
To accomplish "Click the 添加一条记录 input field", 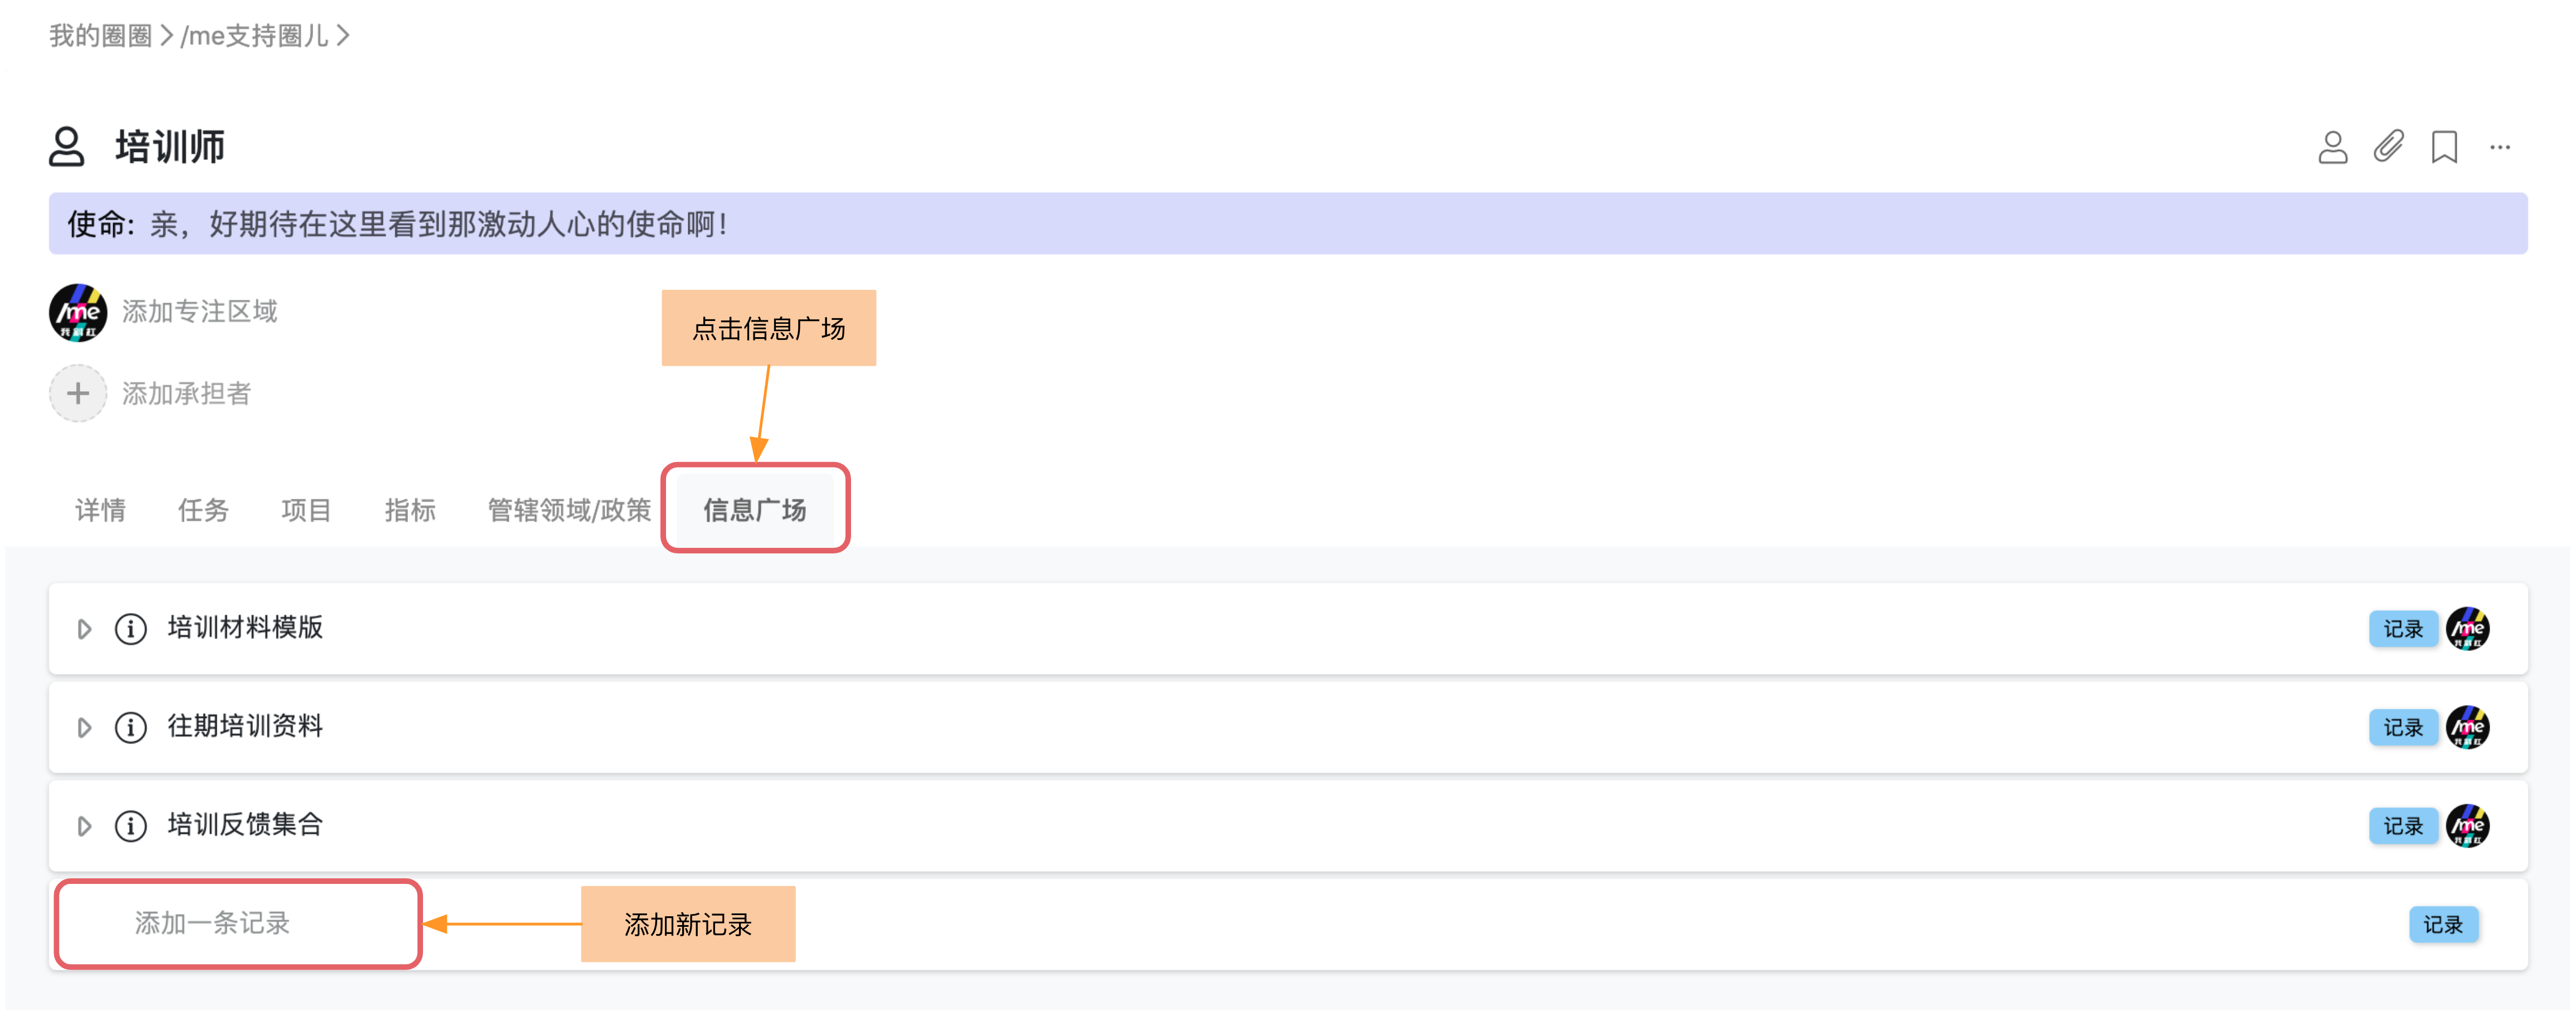I will click(238, 923).
